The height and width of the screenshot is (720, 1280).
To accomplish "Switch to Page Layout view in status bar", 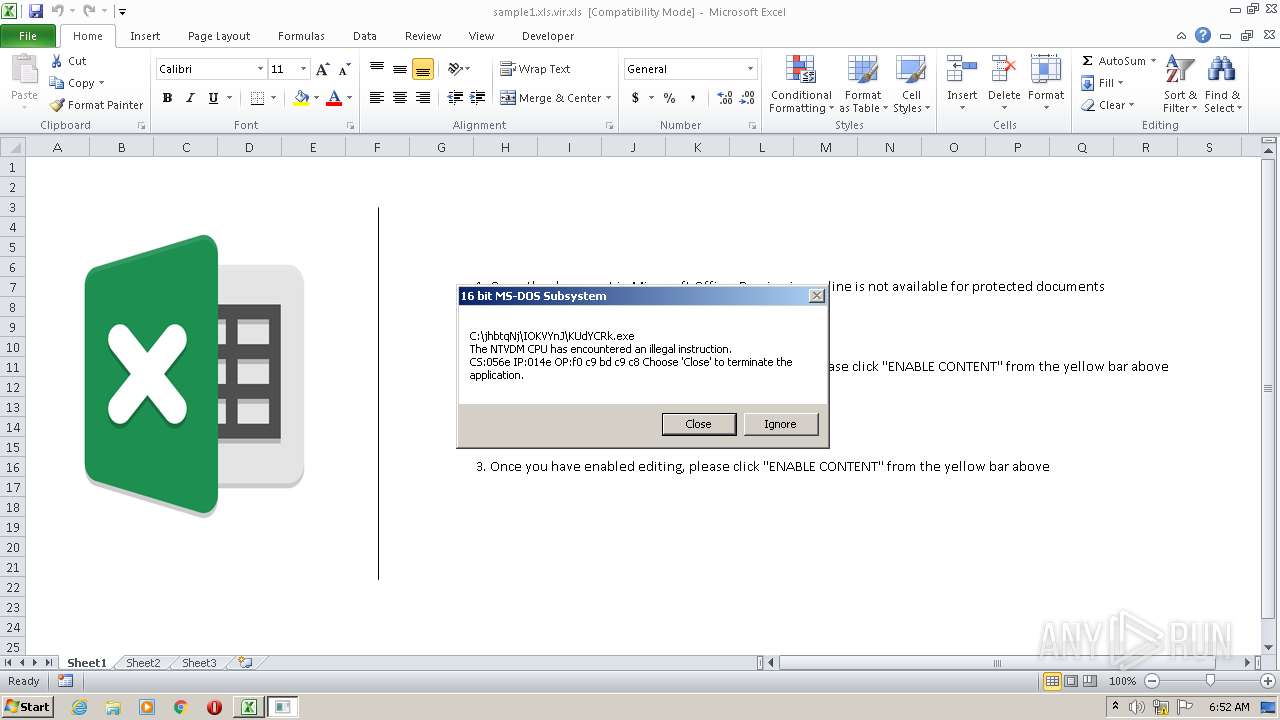I will (1071, 681).
